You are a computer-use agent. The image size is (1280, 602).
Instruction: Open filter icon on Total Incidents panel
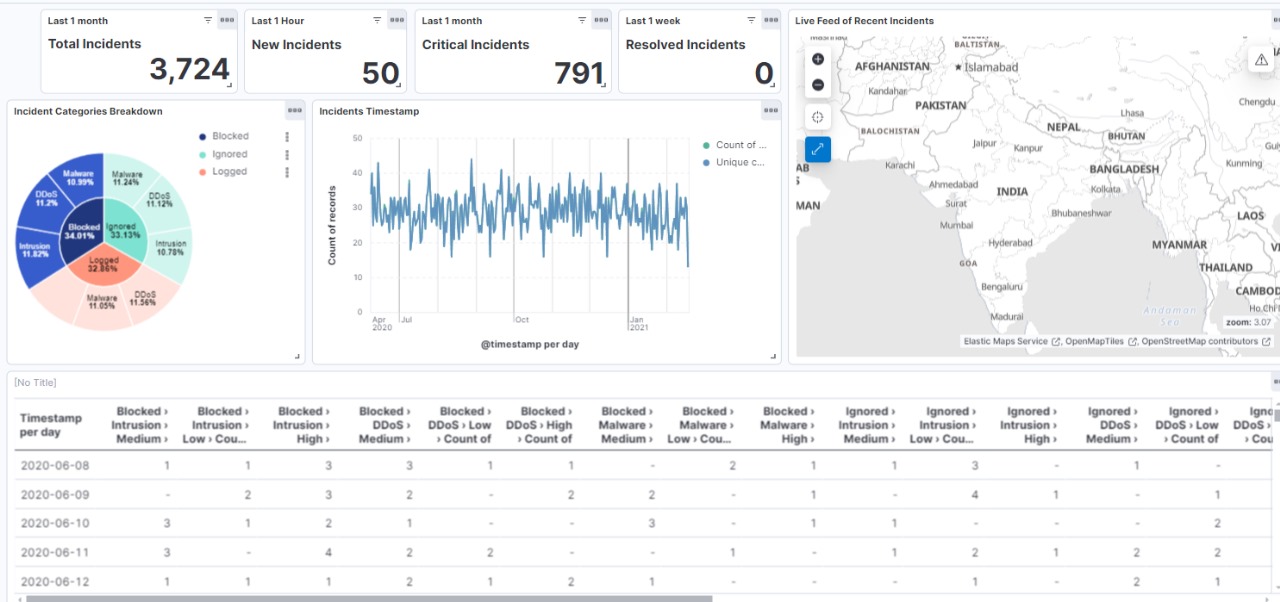(208, 20)
